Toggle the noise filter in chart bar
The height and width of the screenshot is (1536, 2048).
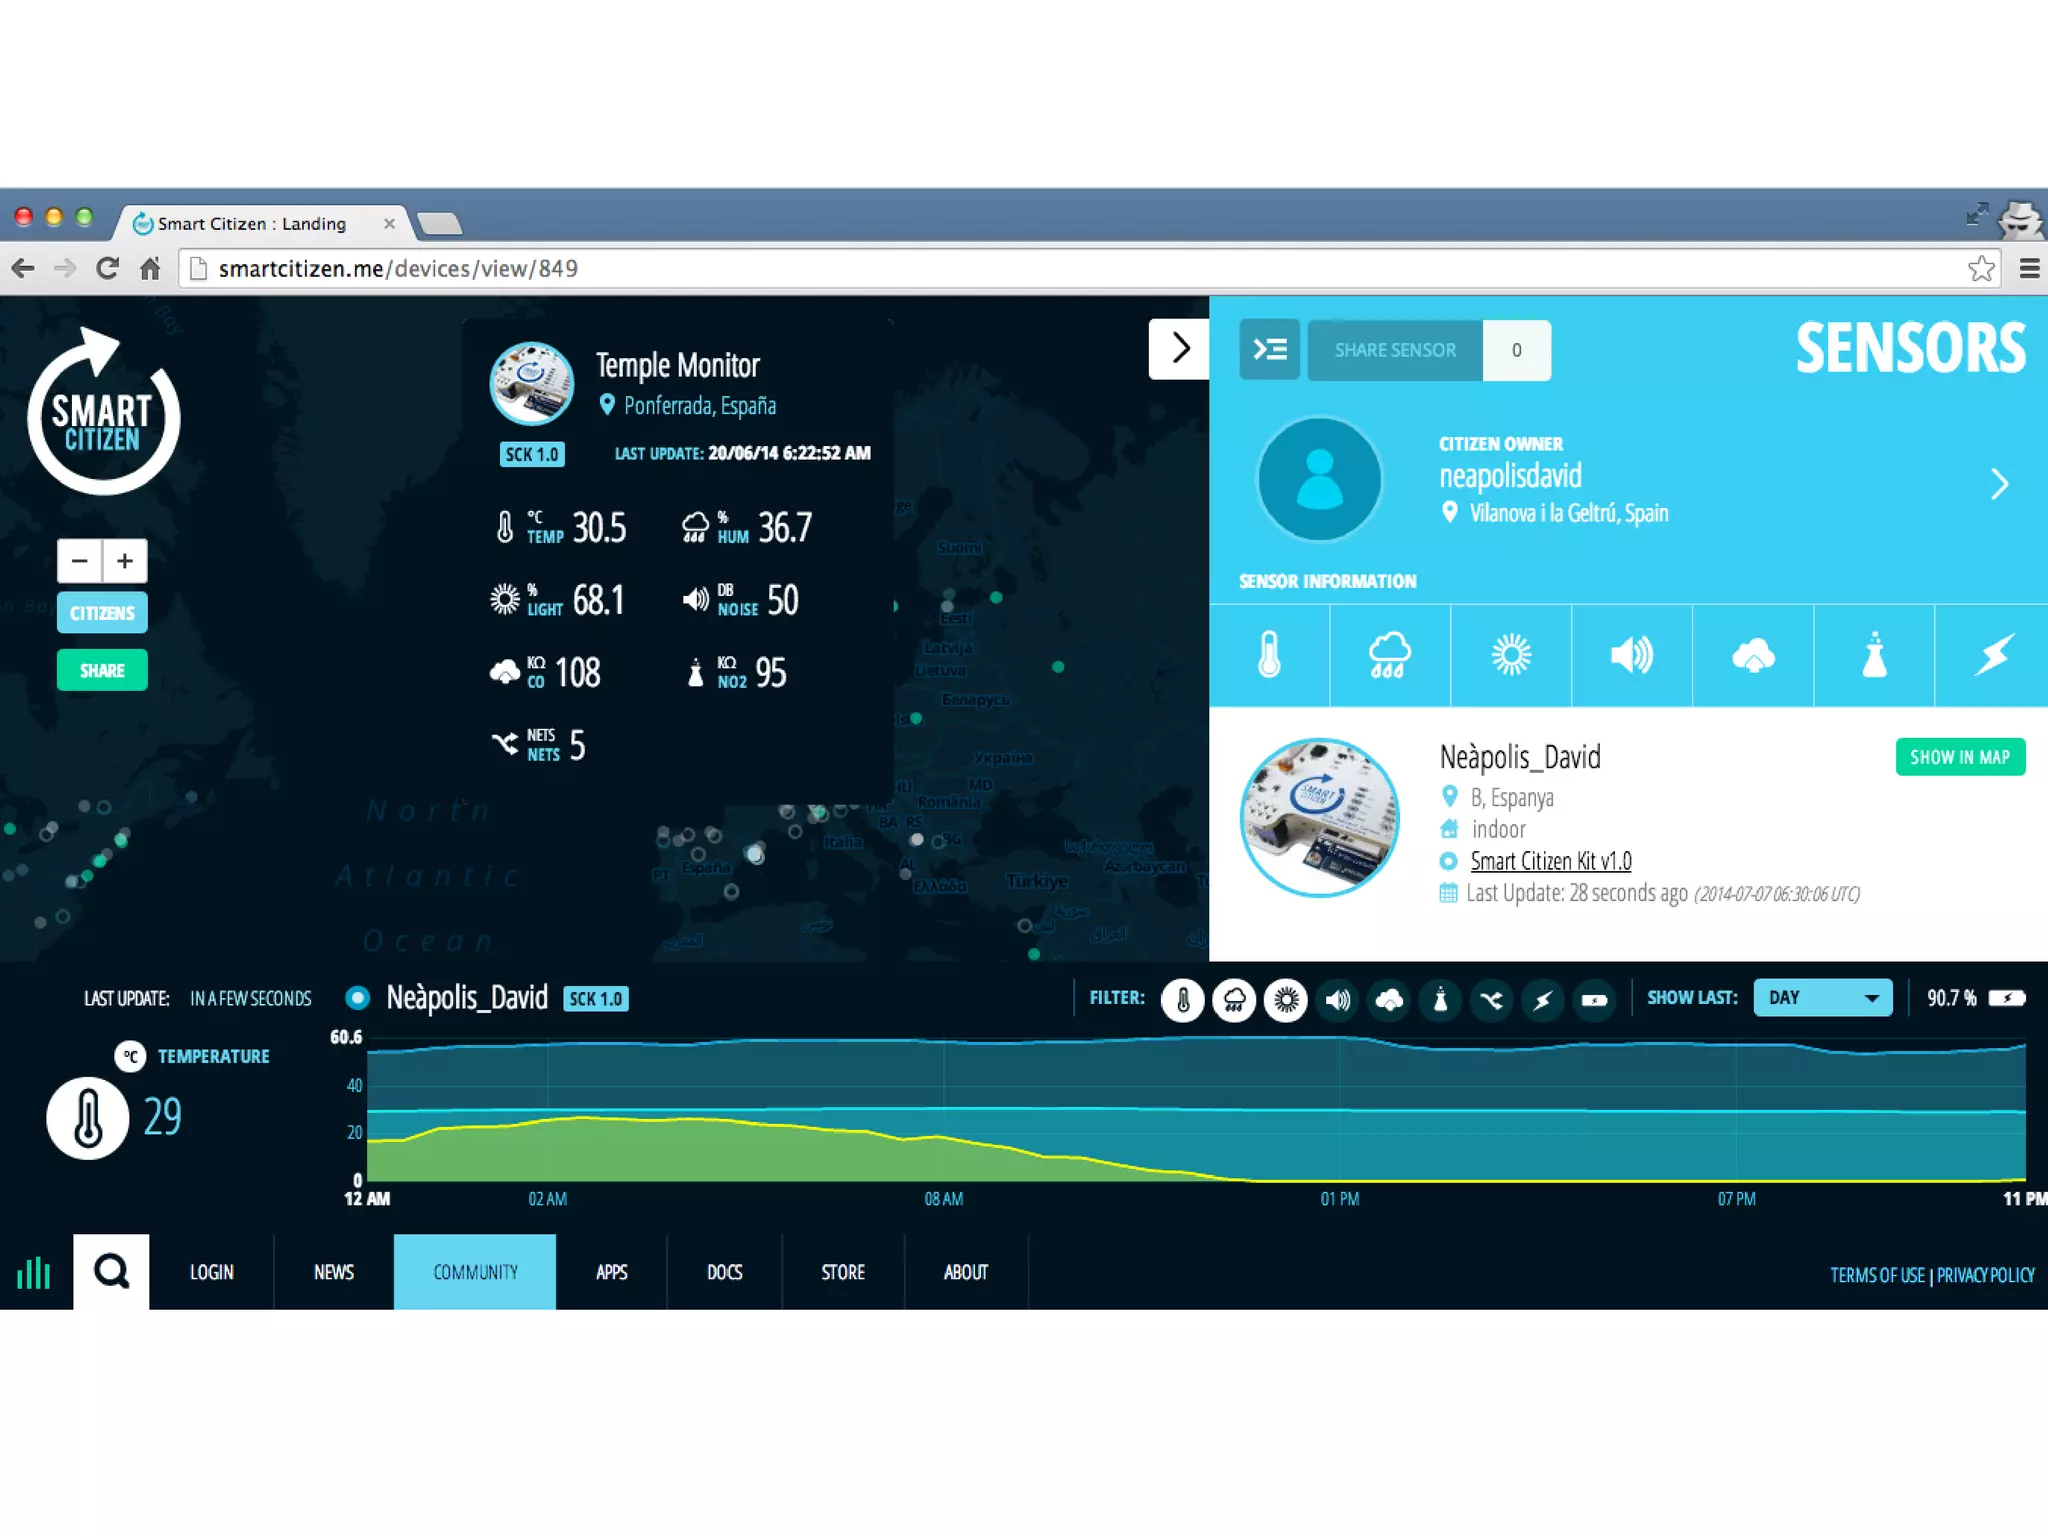pos(1337,999)
